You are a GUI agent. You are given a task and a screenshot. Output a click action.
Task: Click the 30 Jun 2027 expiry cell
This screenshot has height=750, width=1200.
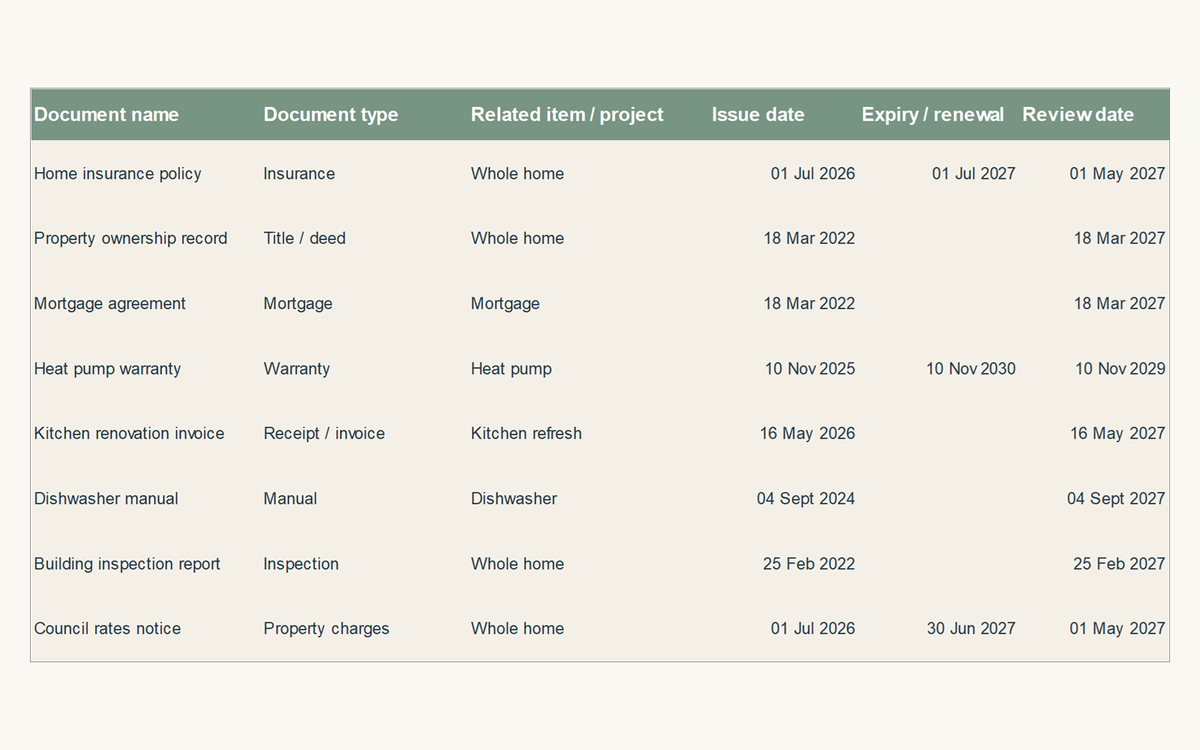tap(971, 628)
